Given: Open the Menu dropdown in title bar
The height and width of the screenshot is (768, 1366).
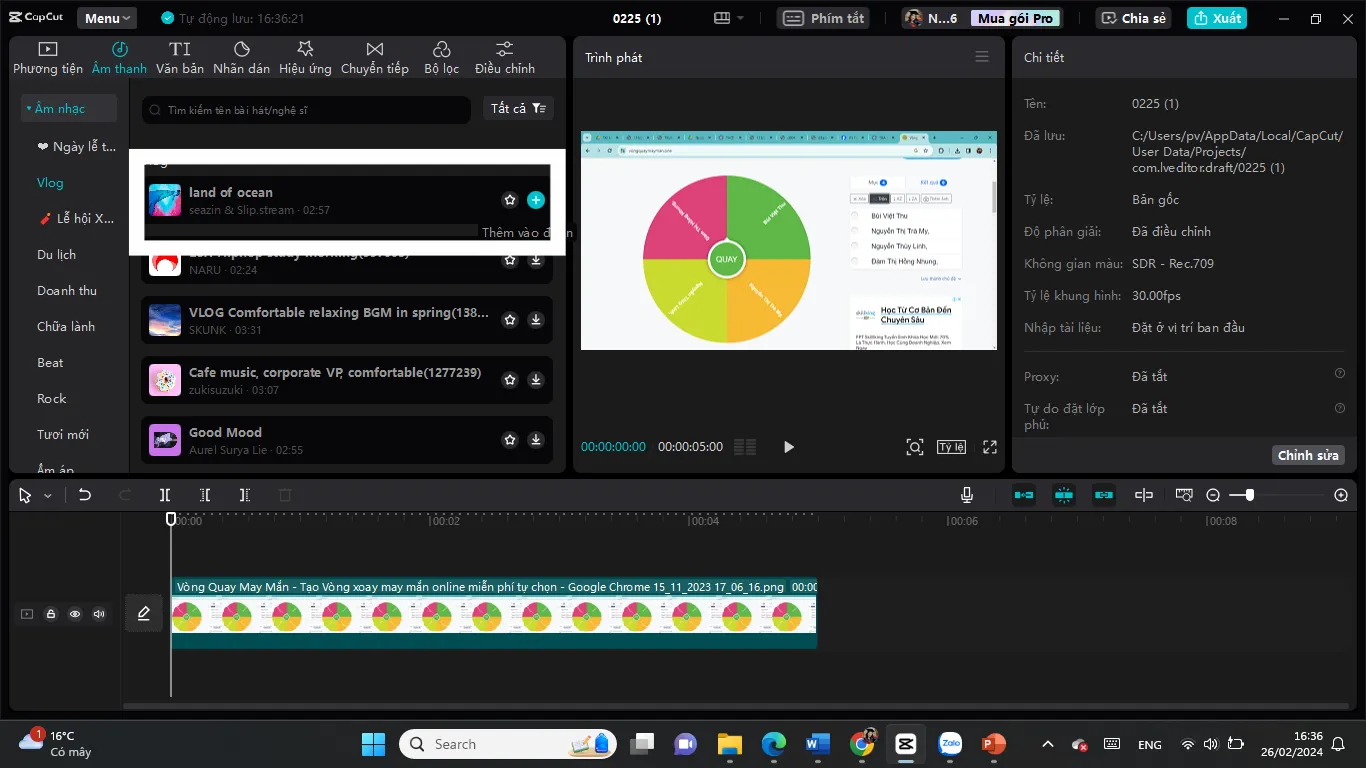Looking at the screenshot, I should point(108,18).
